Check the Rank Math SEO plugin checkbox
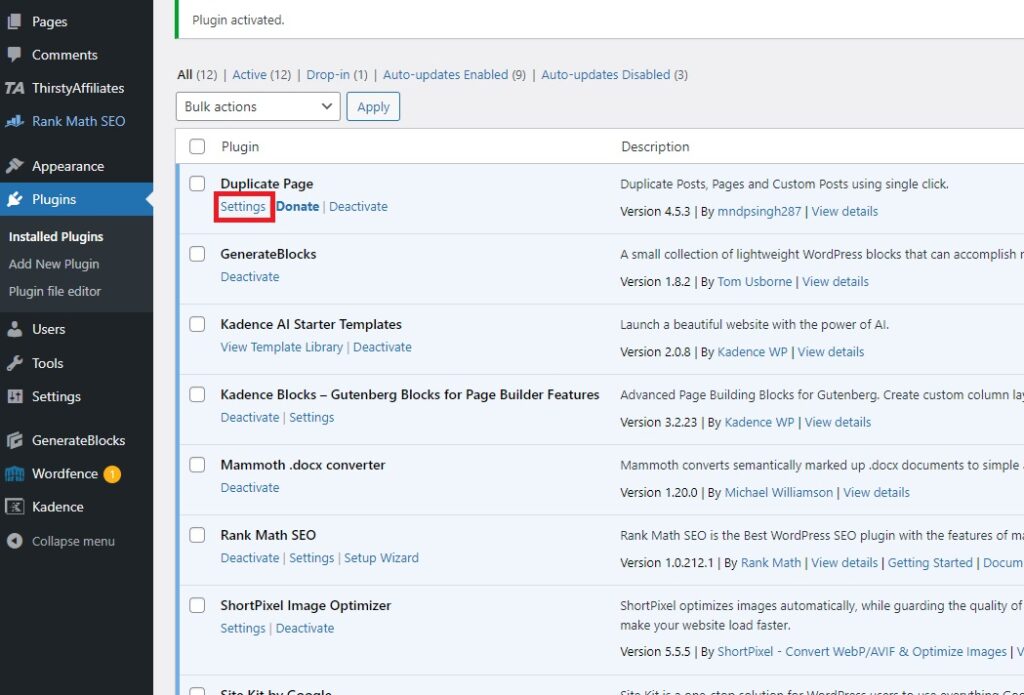1024x695 pixels. (x=197, y=535)
